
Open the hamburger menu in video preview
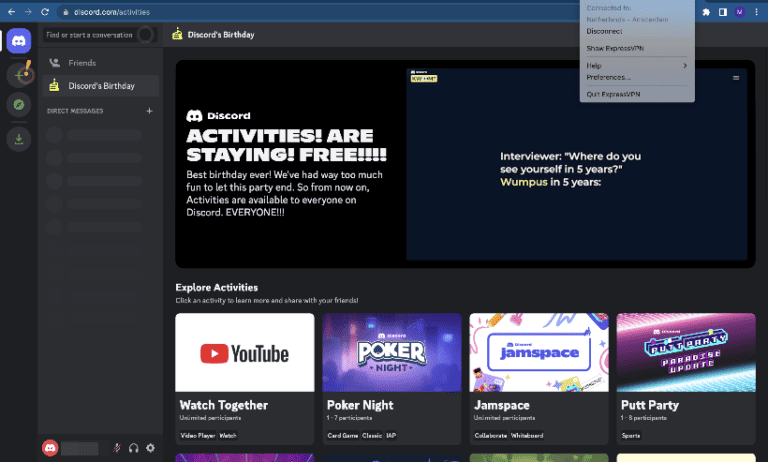[736, 77]
